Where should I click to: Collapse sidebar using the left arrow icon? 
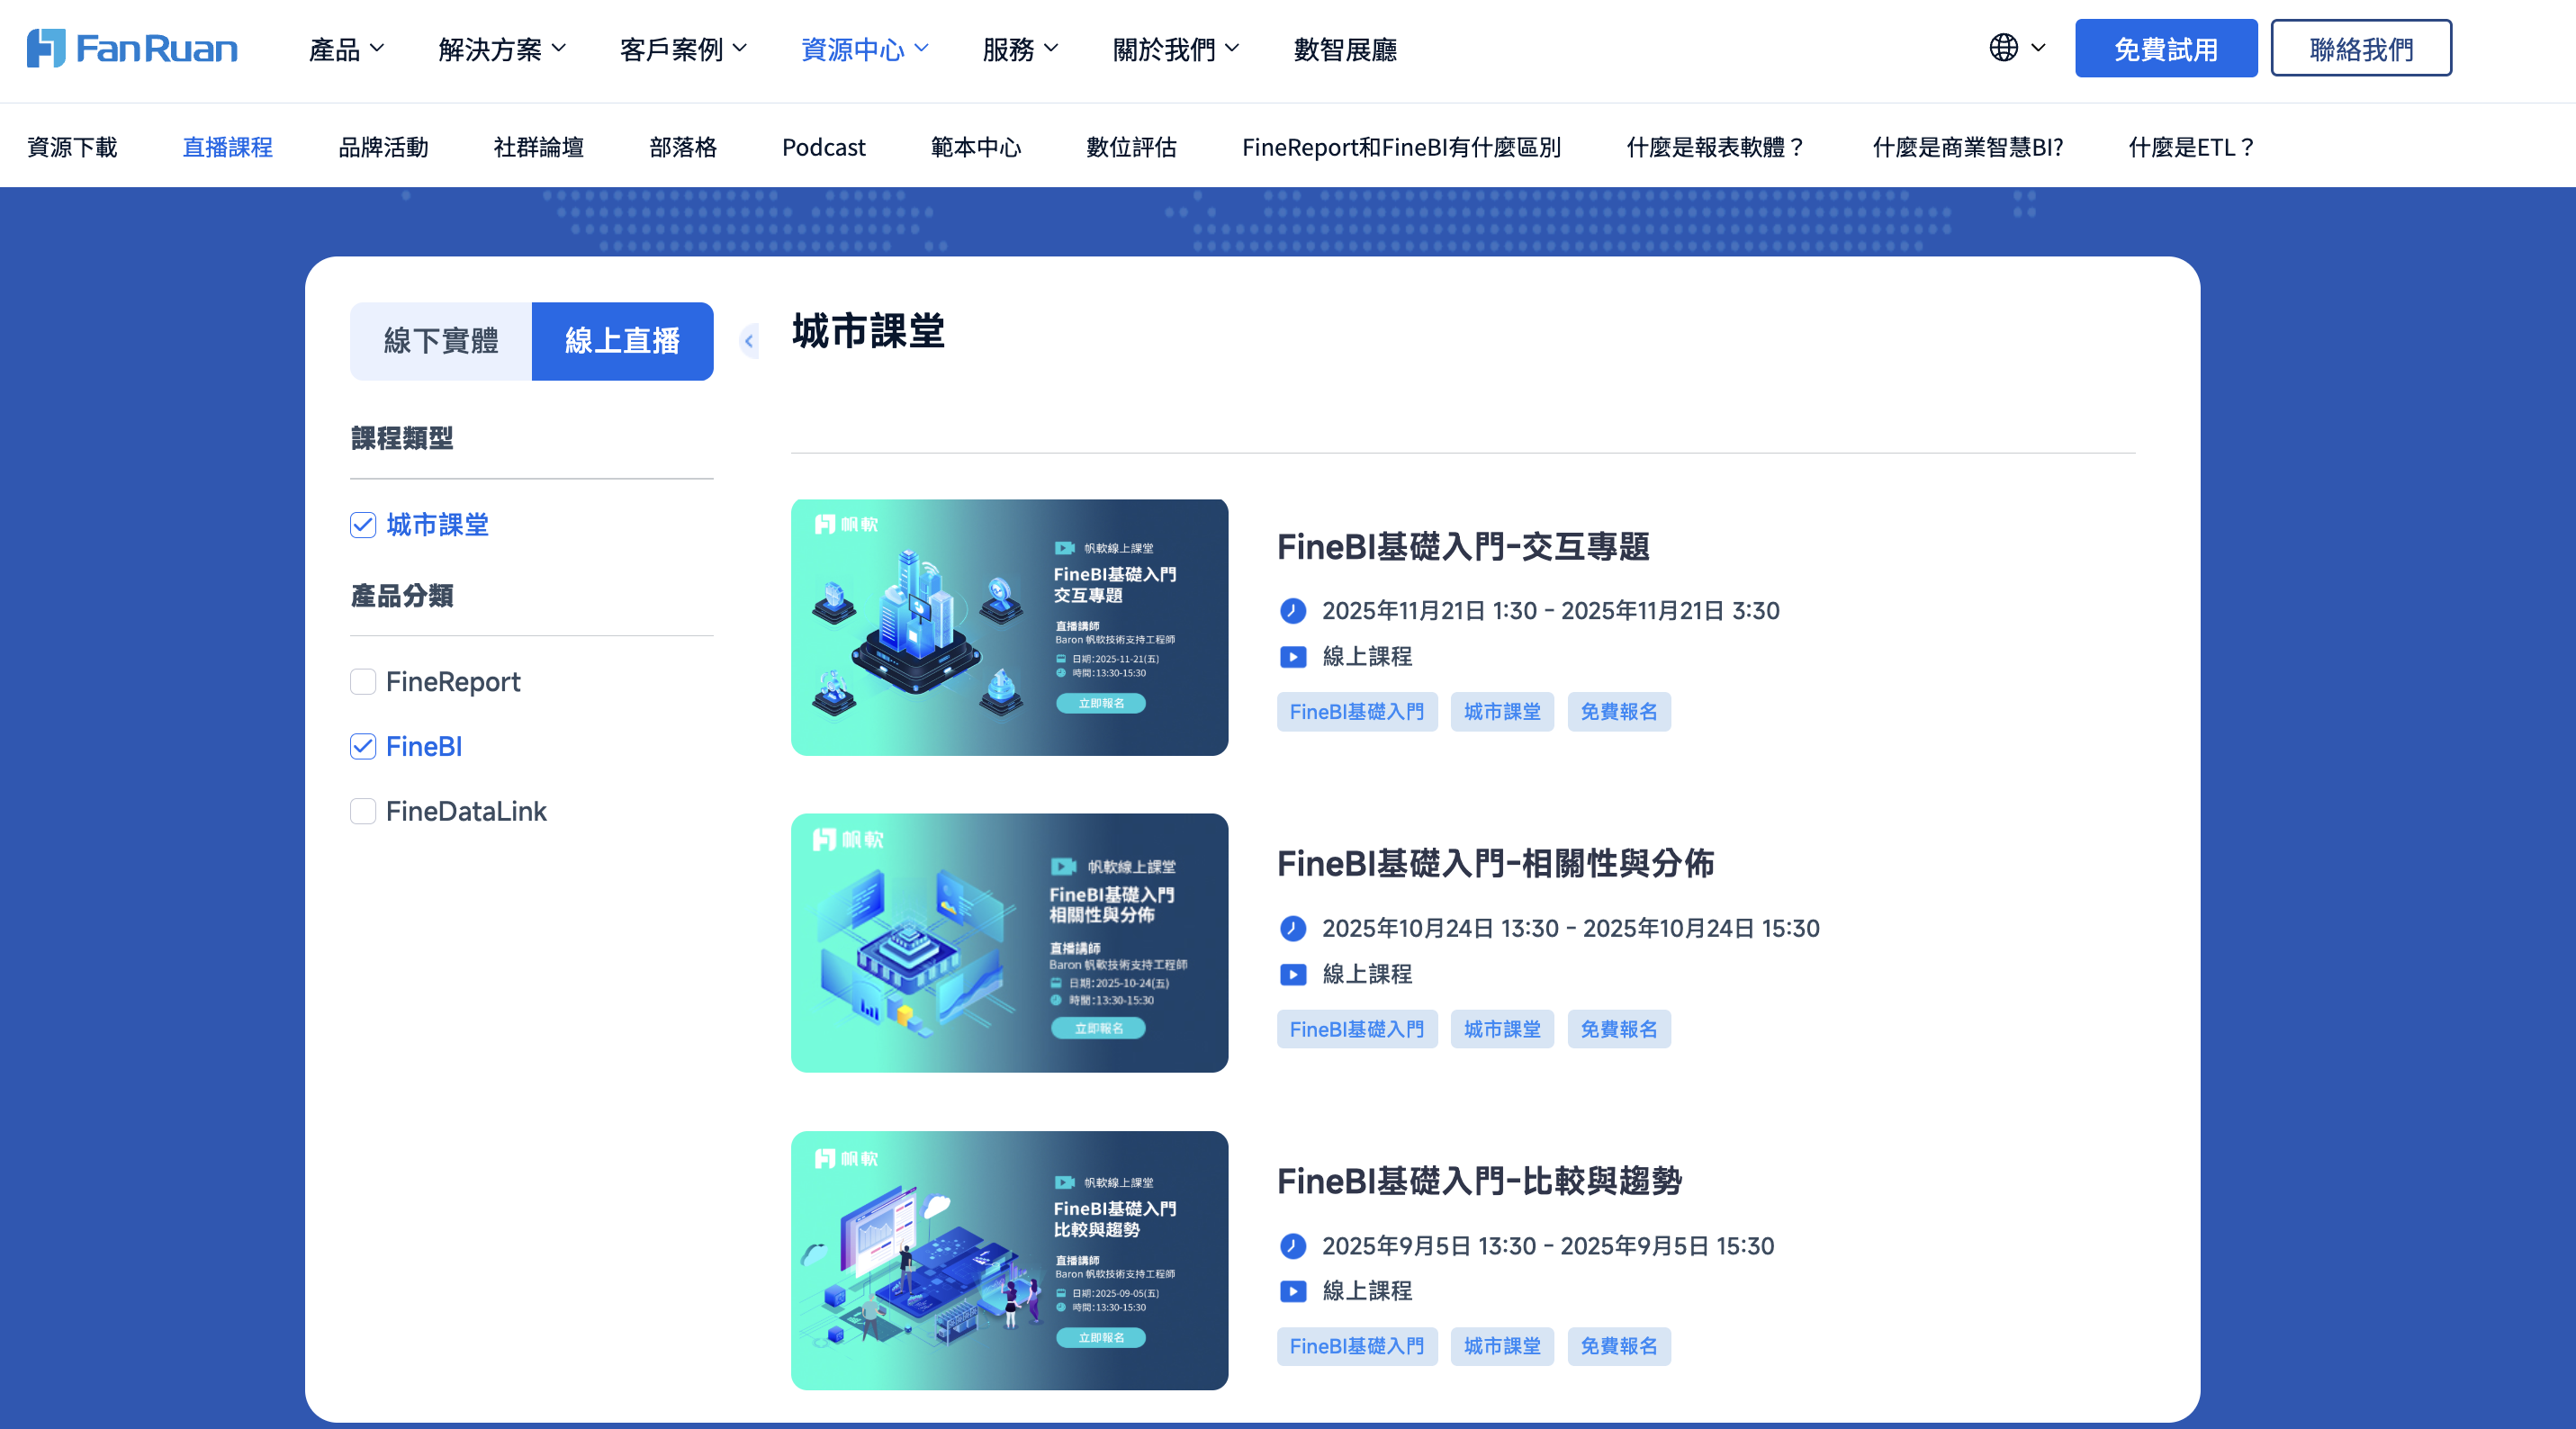pos(748,341)
